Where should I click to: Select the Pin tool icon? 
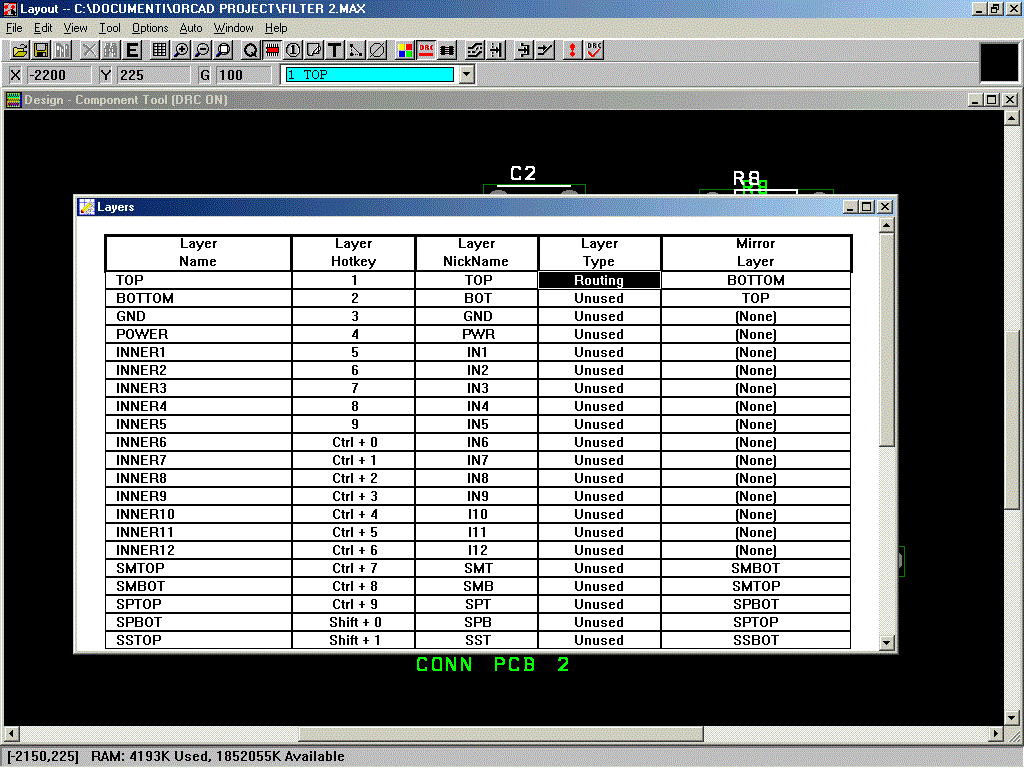point(293,50)
